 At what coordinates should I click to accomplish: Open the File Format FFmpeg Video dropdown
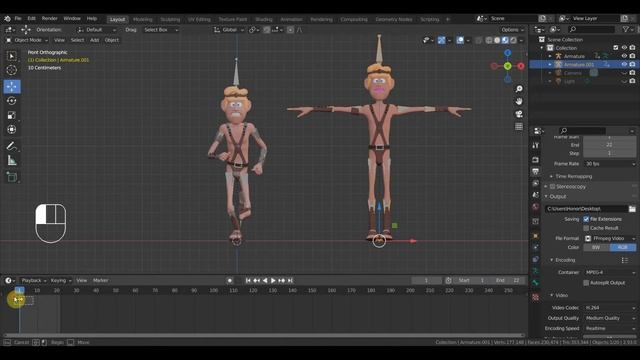pyautogui.click(x=610, y=238)
